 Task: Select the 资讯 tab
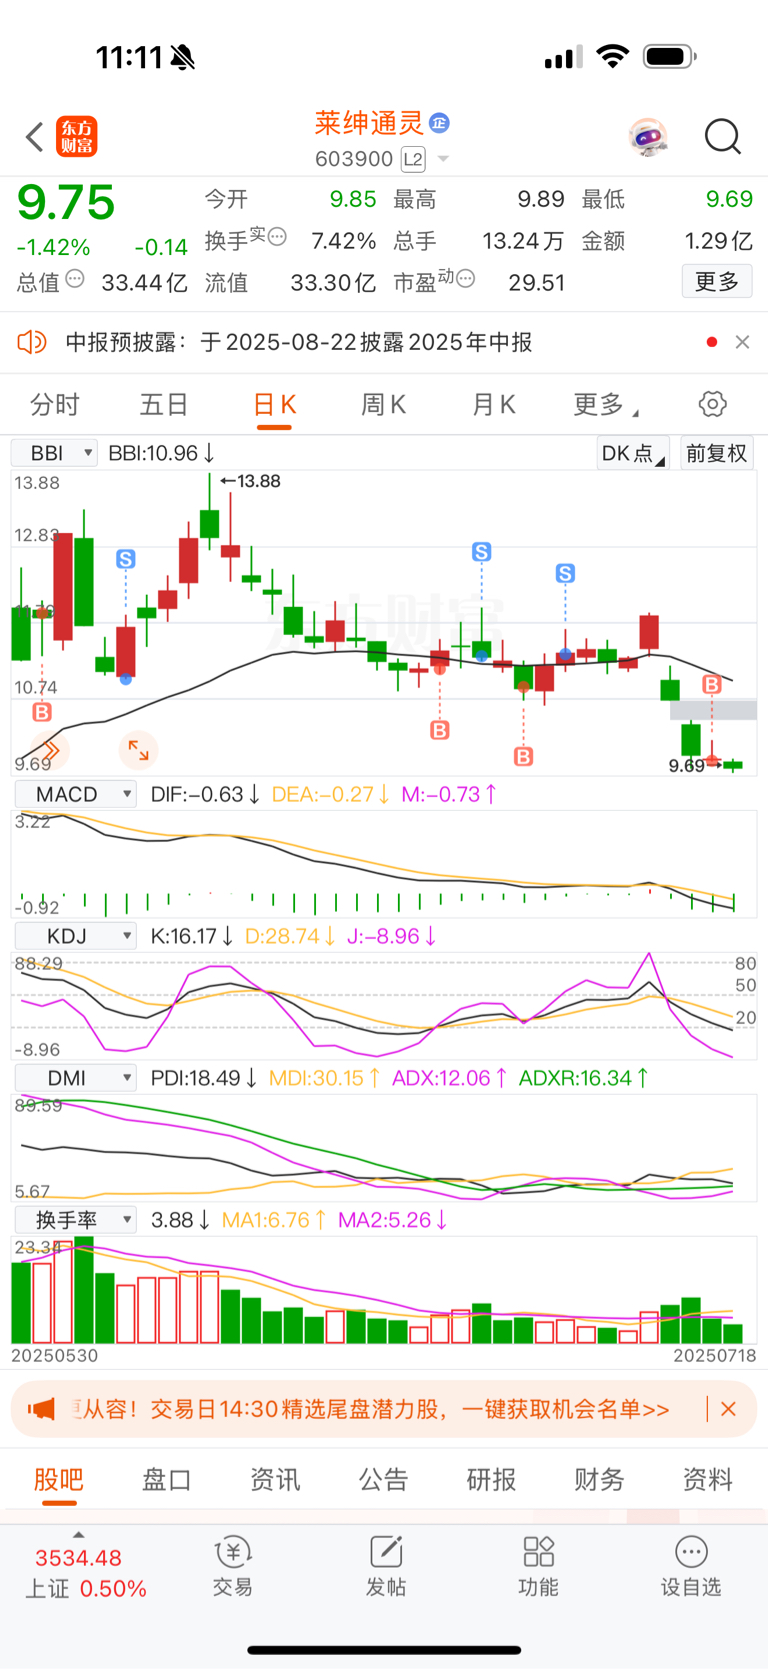pos(275,1480)
